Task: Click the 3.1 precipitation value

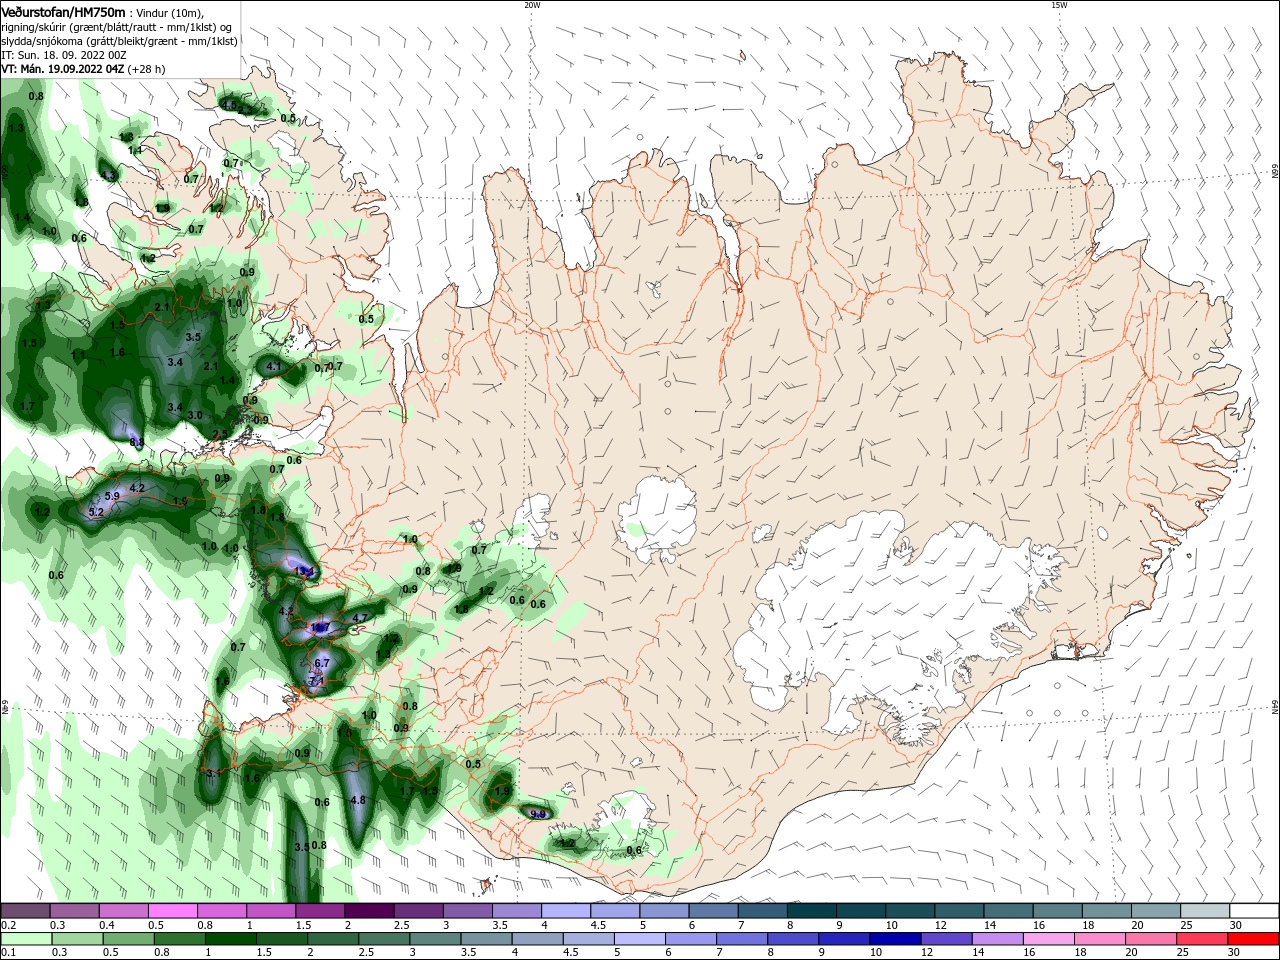Action: [x=213, y=773]
